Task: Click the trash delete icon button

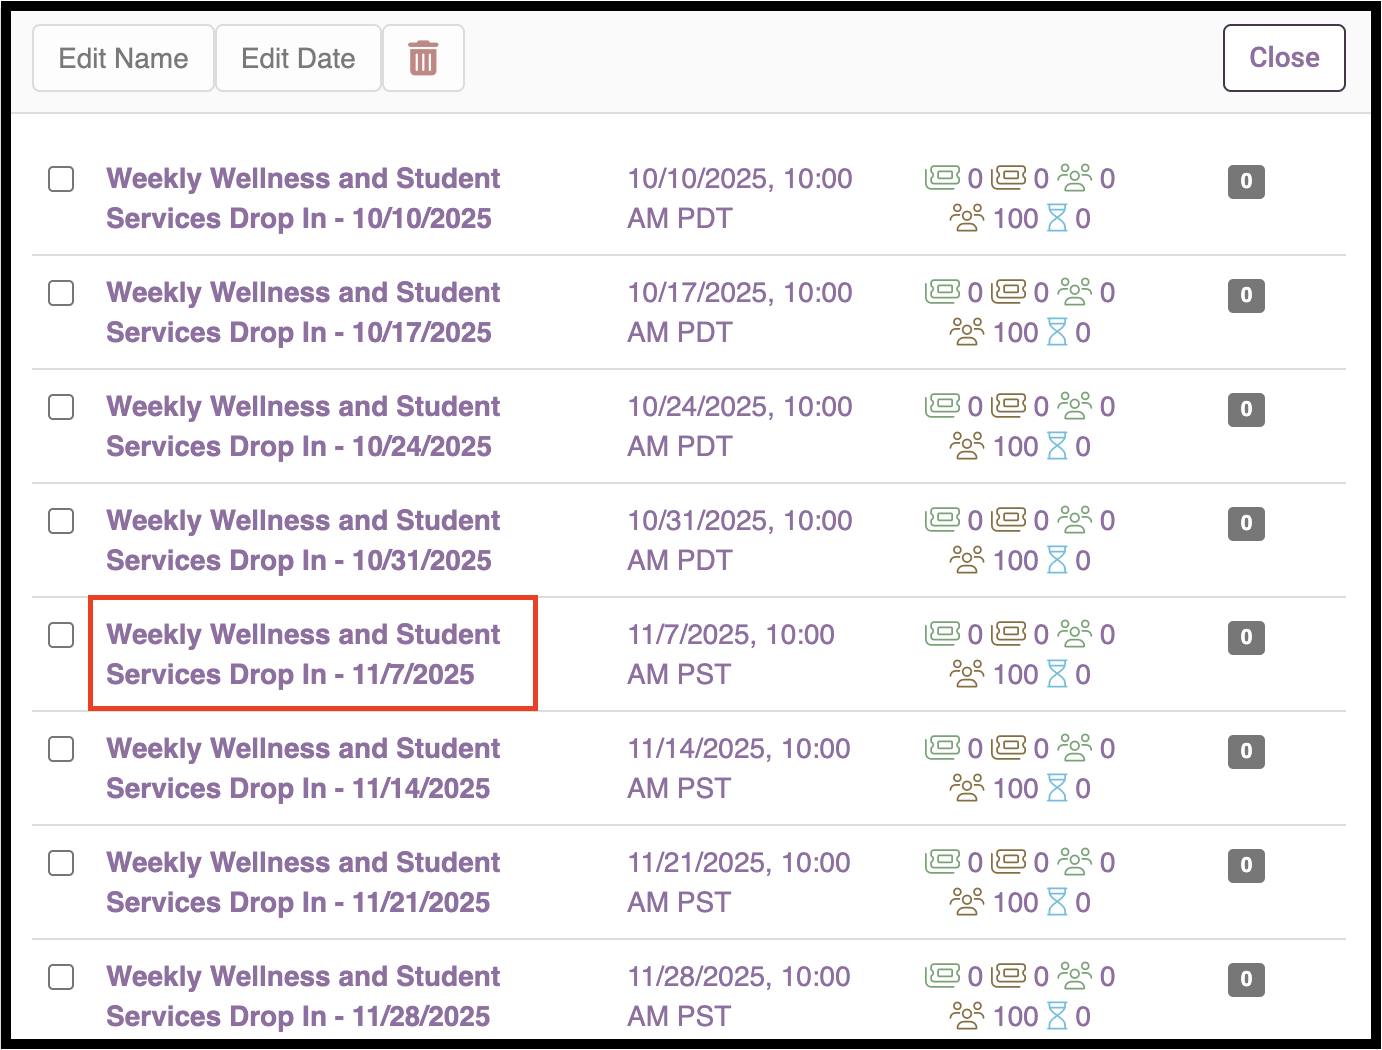Action: 423,58
